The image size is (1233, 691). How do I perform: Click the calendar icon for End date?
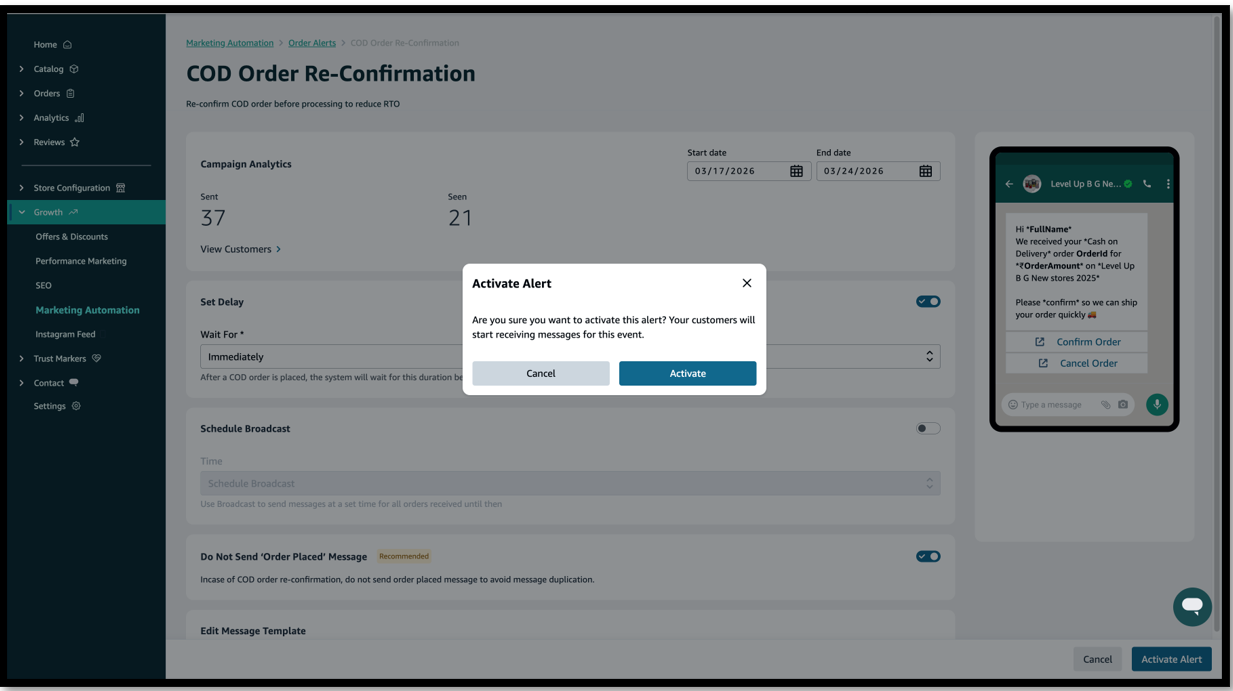click(x=925, y=171)
